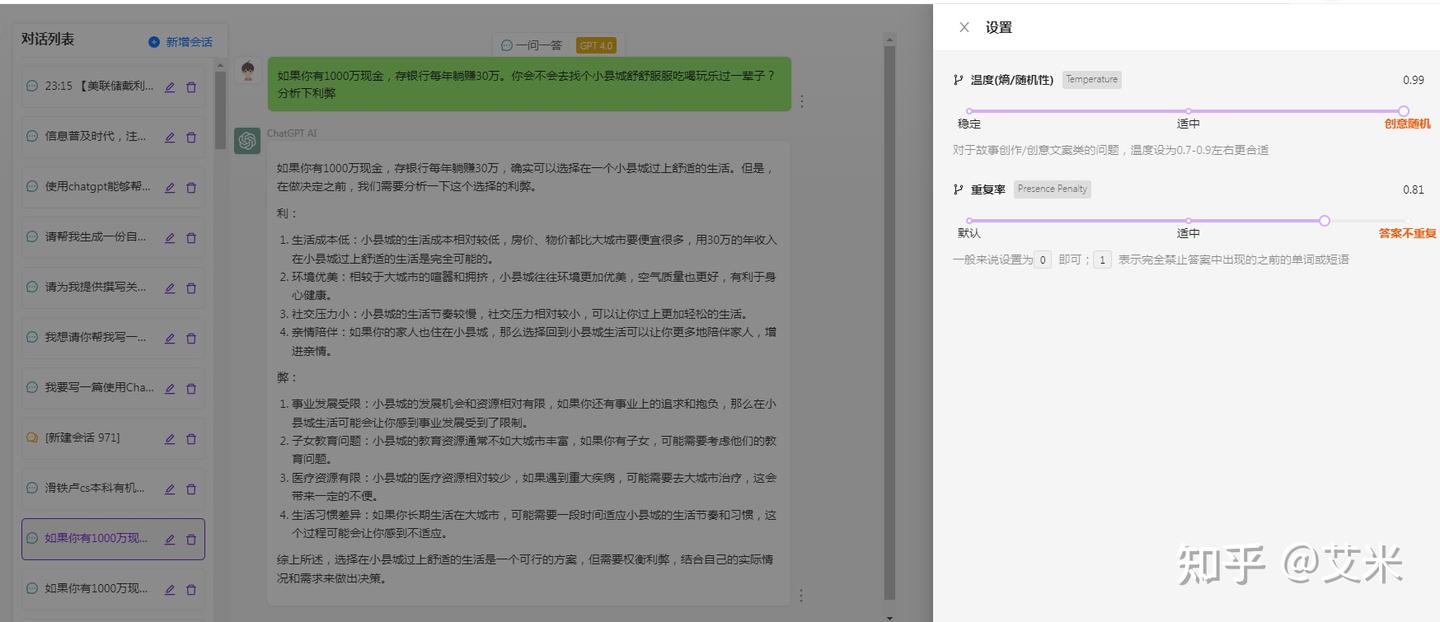Open the 我想请你帮我写一 conversation
Screen dimensions: 1440x622
[113, 338]
